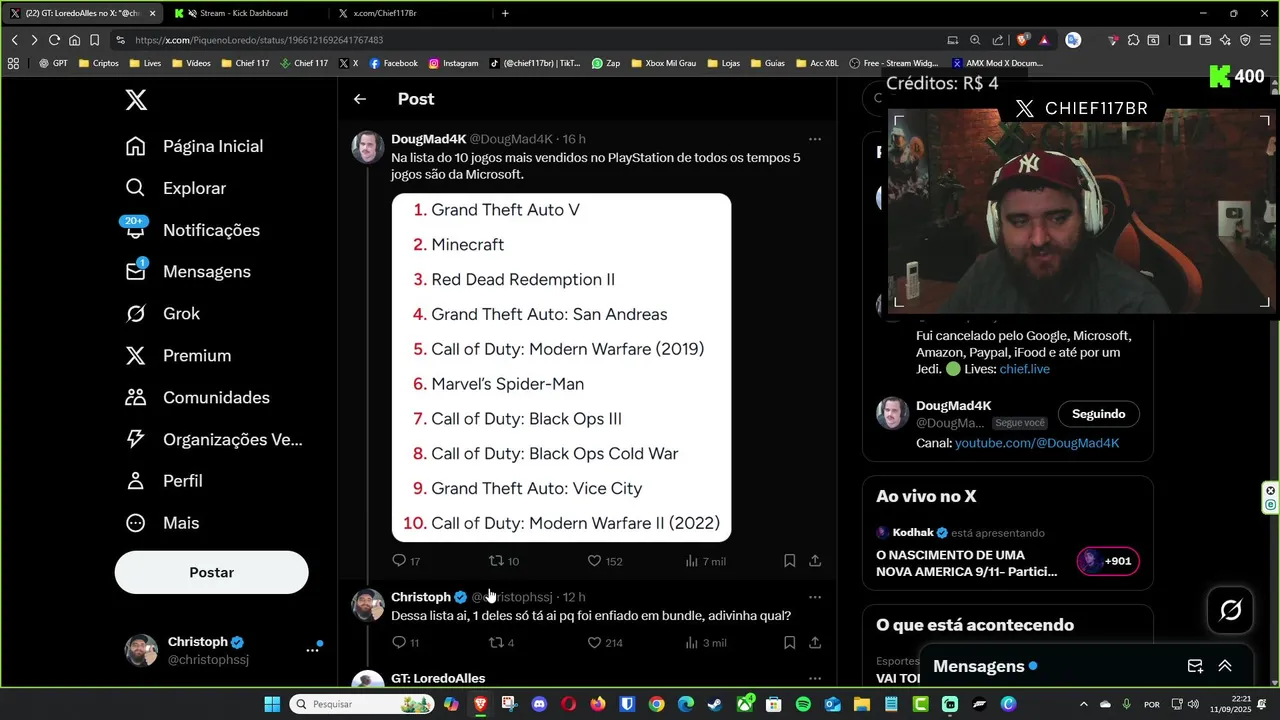Open Firefox from the taskbar
The height and width of the screenshot is (720, 1280).
point(598,704)
